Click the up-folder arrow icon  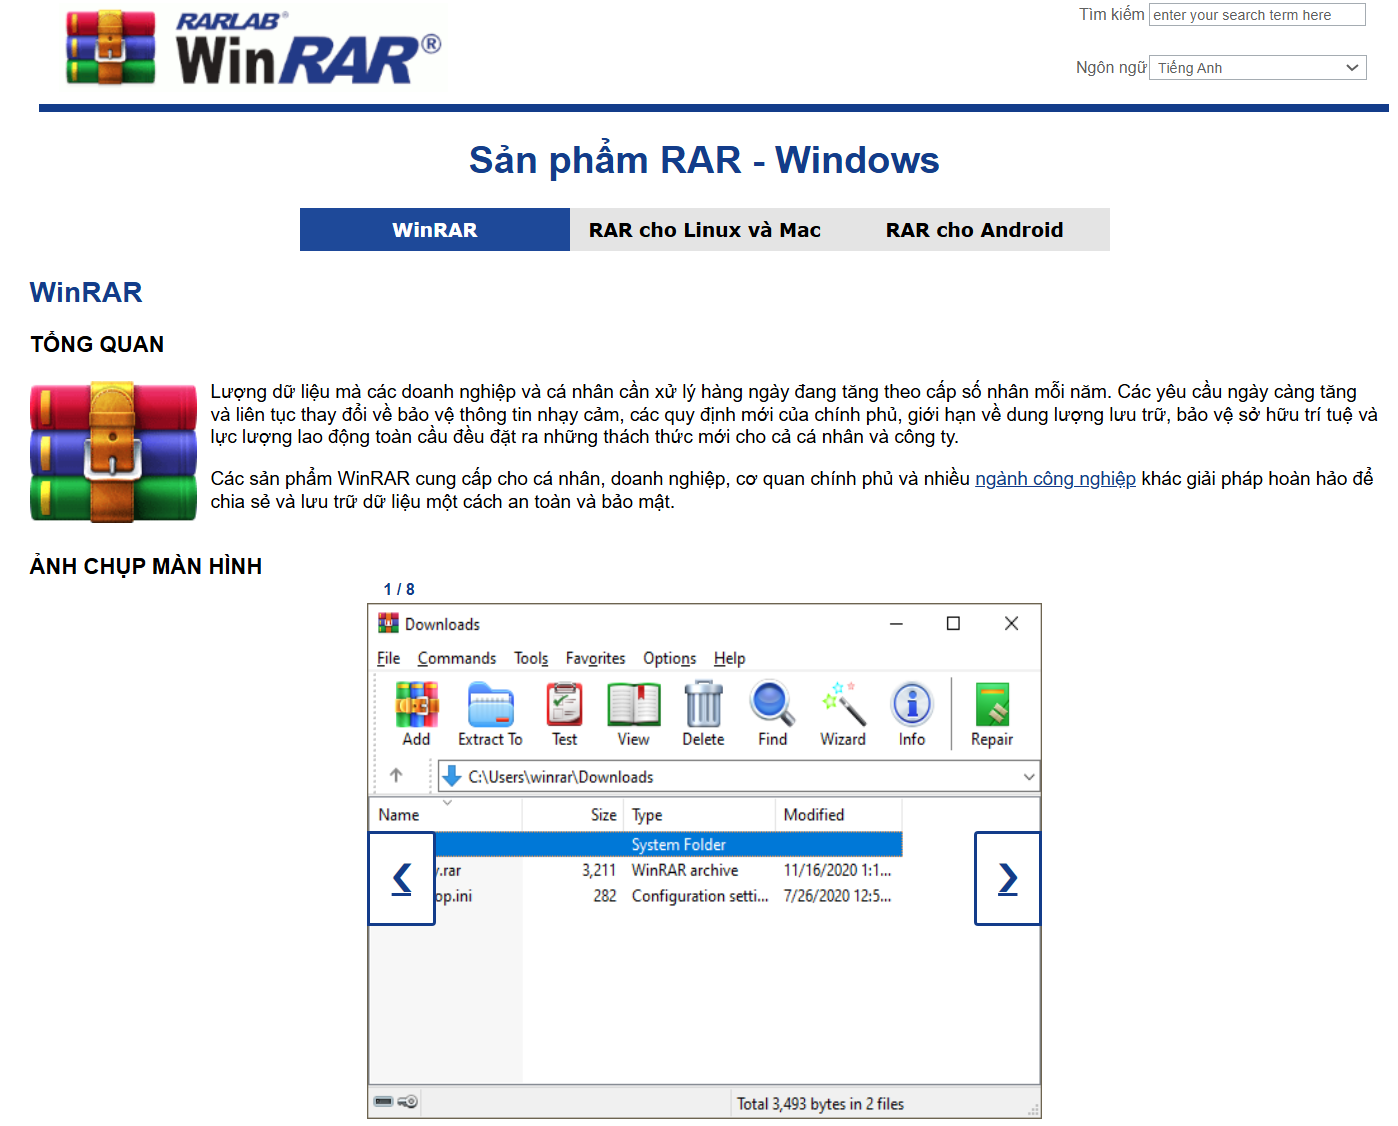pyautogui.click(x=396, y=775)
